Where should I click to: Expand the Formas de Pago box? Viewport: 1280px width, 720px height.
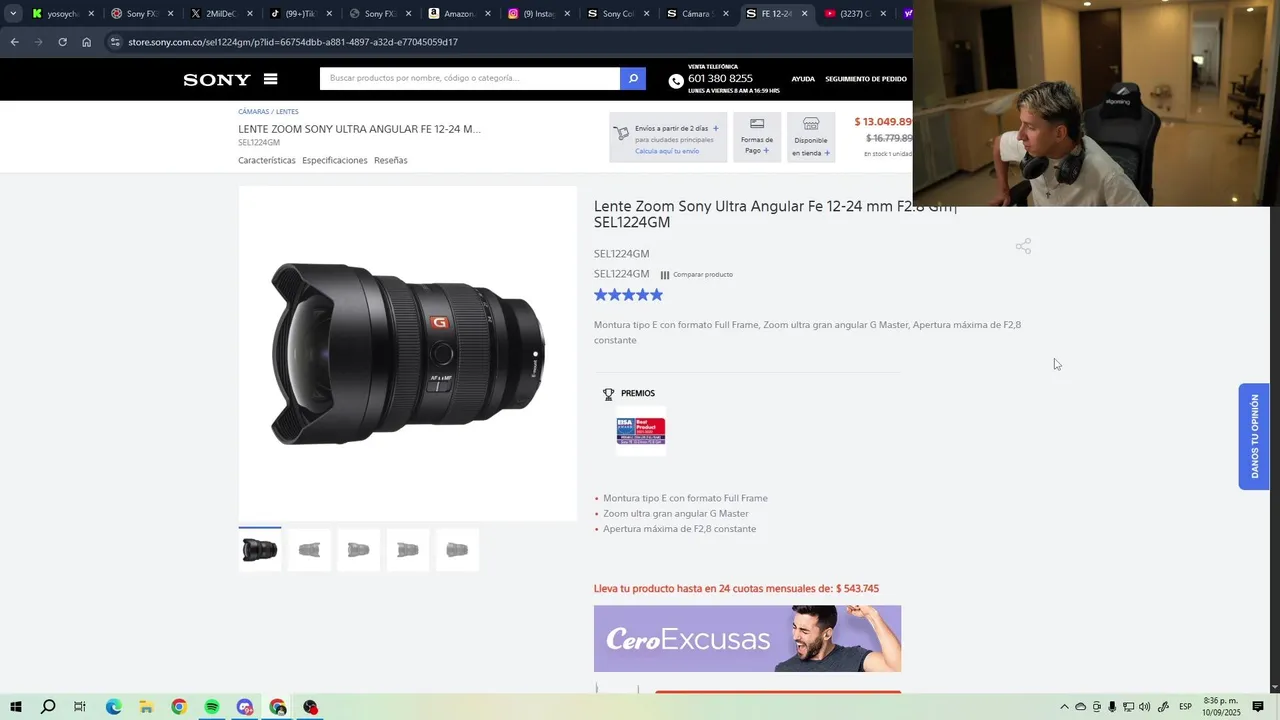click(x=757, y=137)
